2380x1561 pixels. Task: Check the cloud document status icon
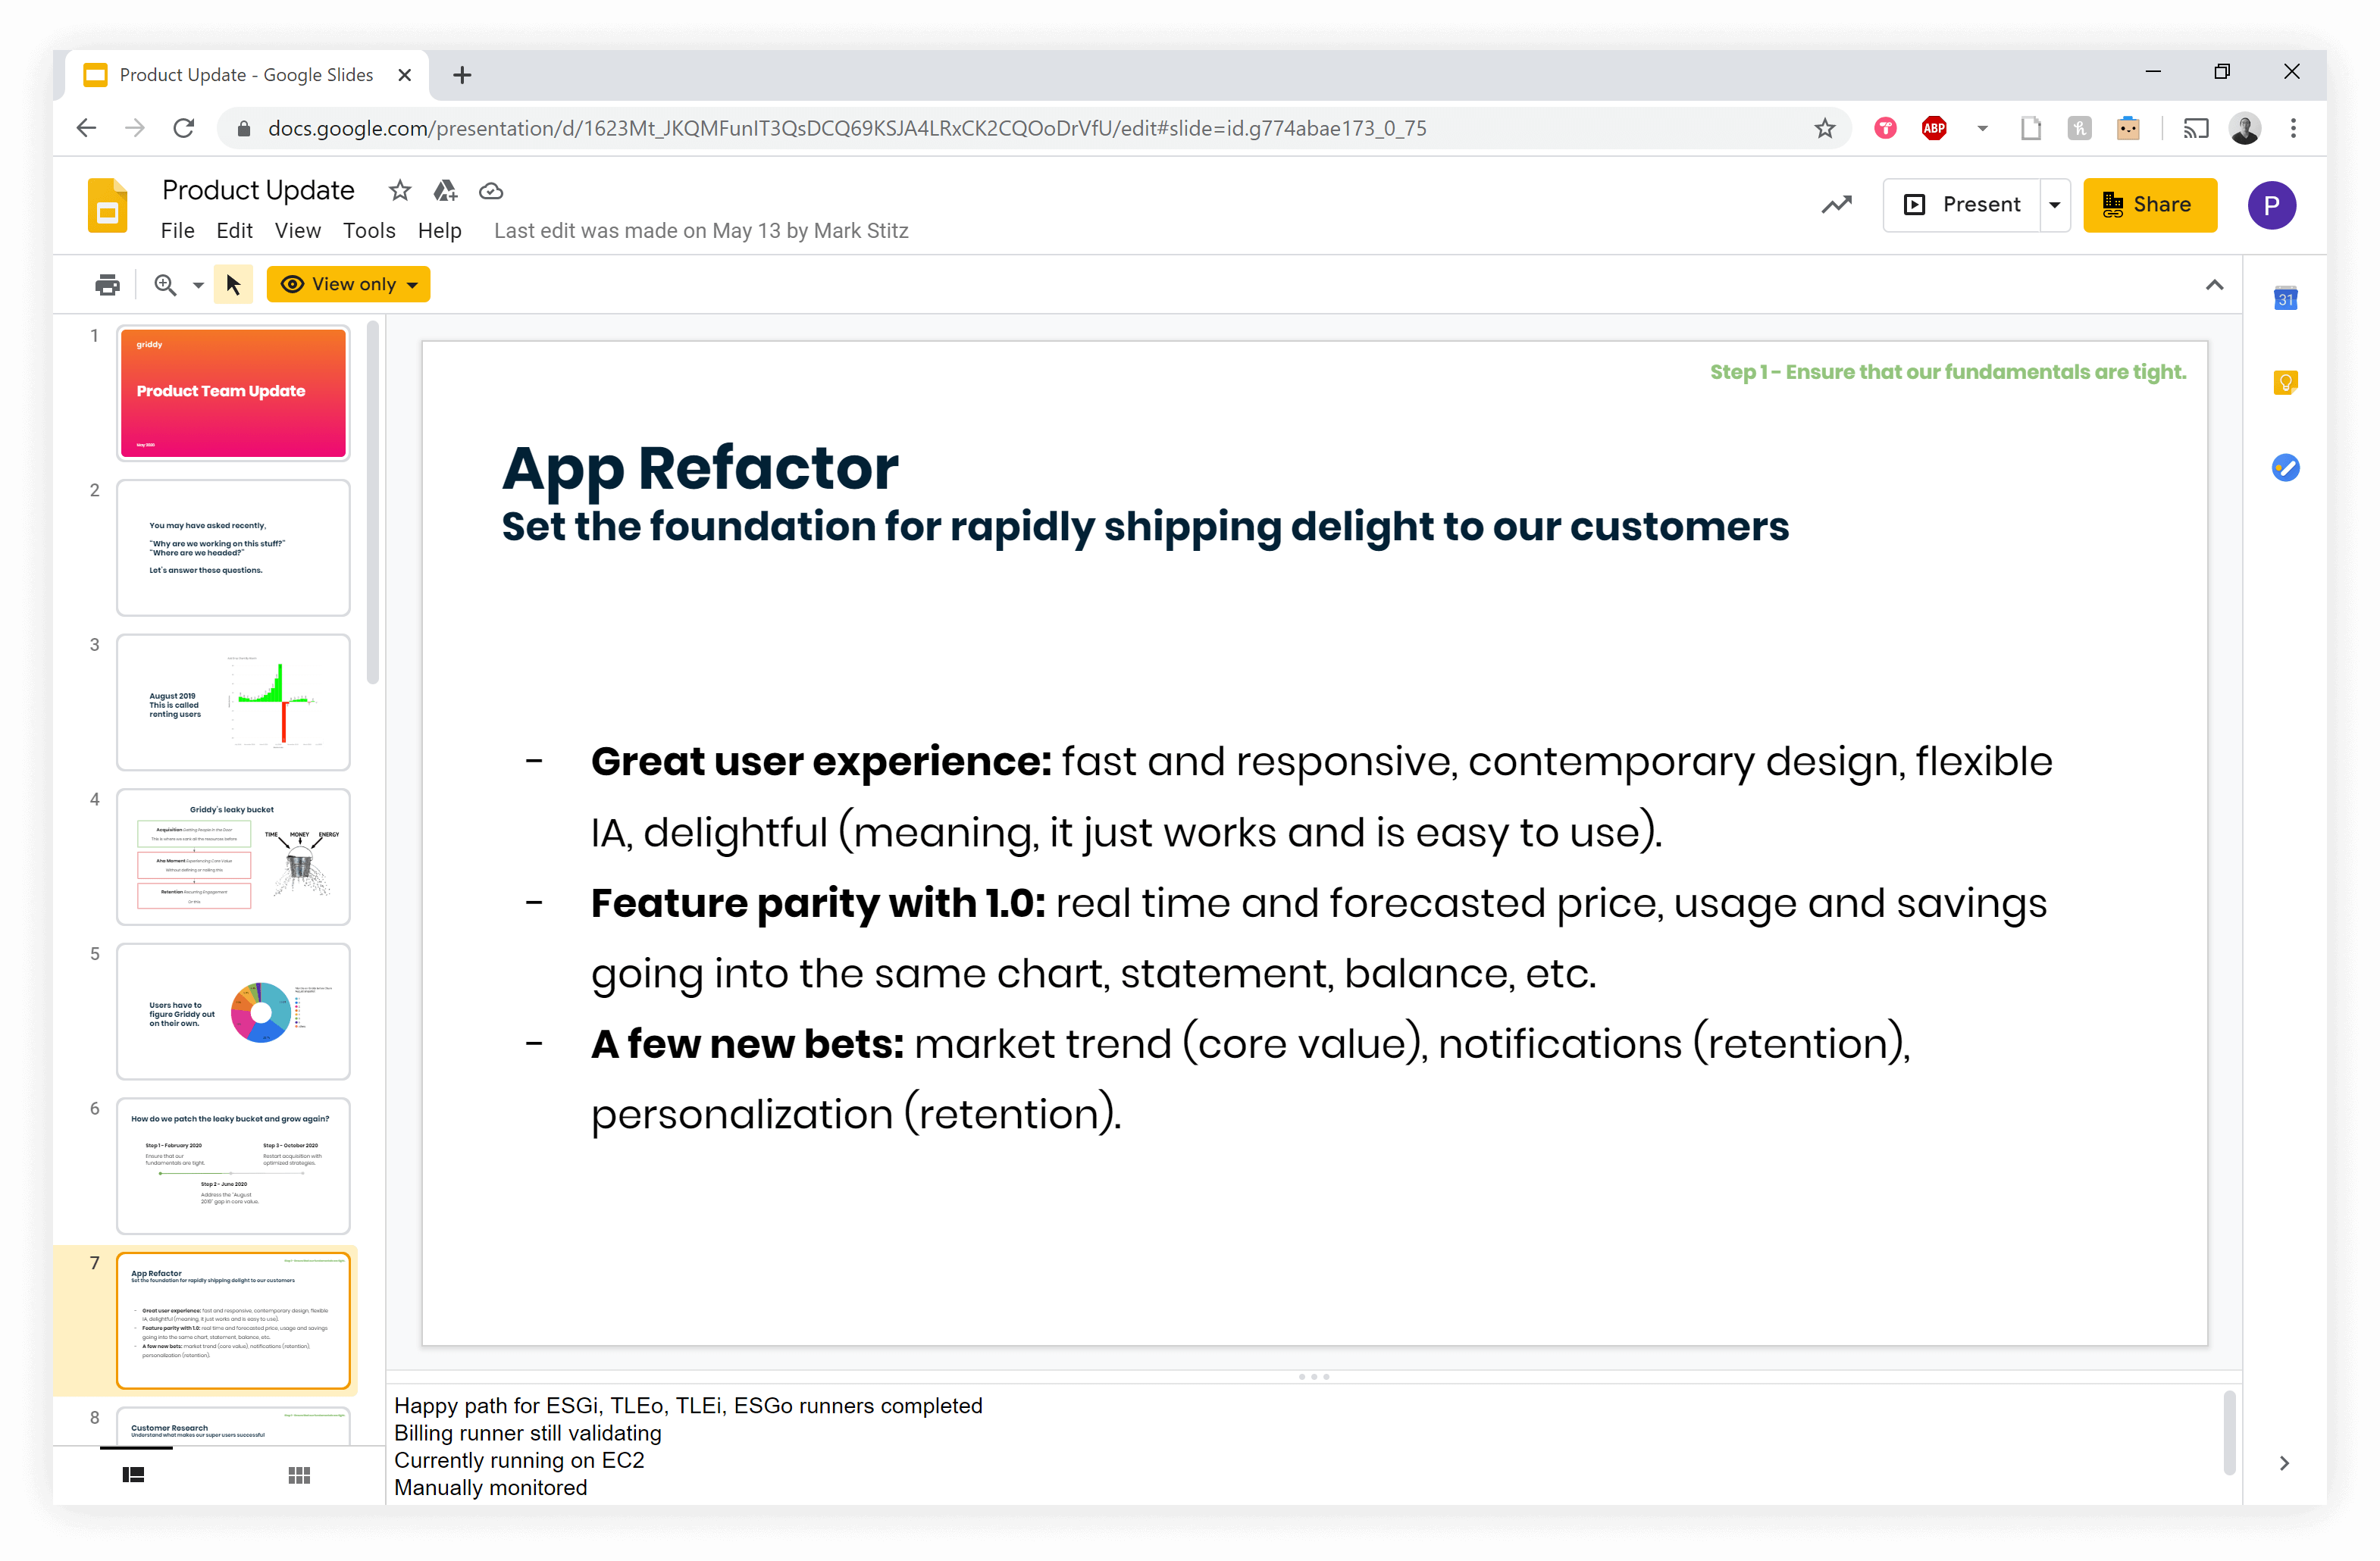(x=491, y=191)
